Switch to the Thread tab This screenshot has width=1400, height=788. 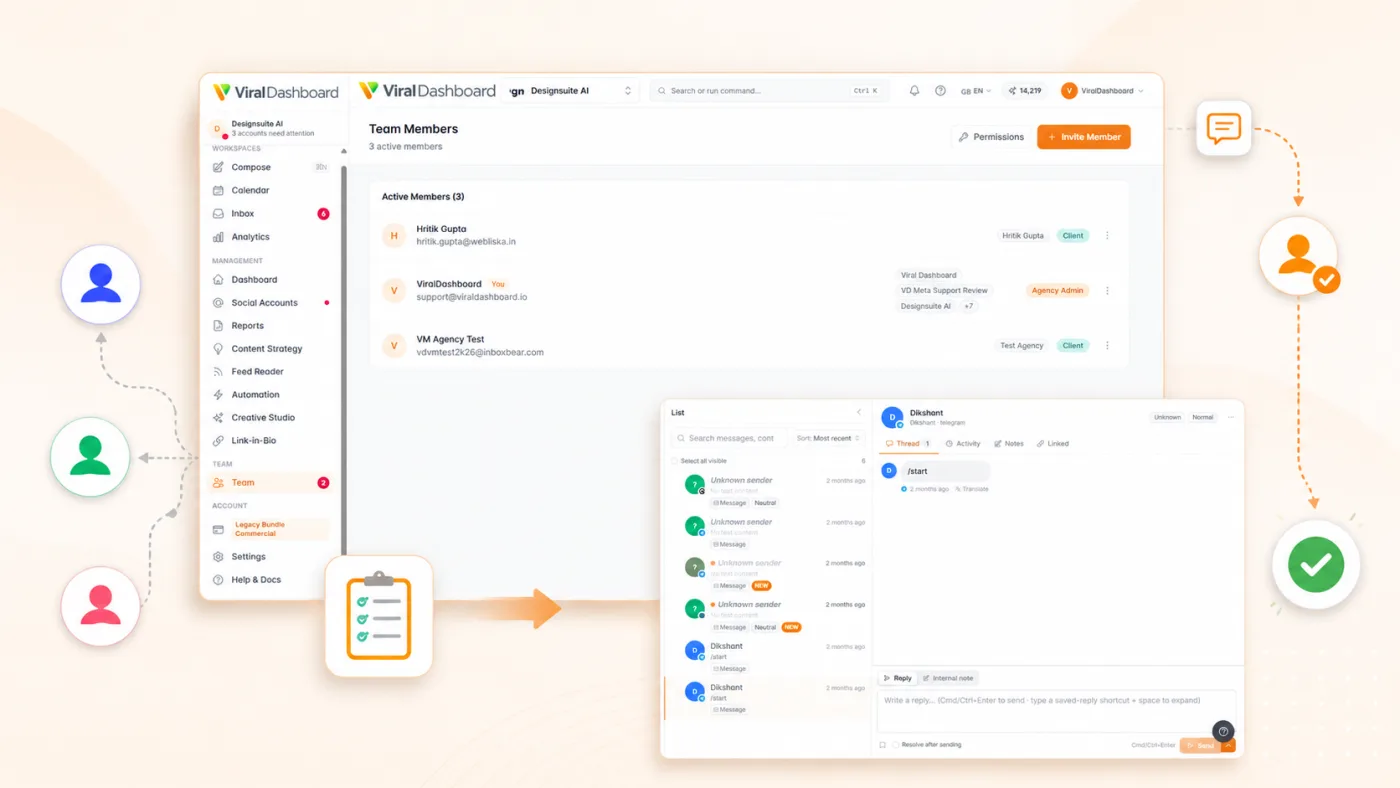[x=908, y=443]
